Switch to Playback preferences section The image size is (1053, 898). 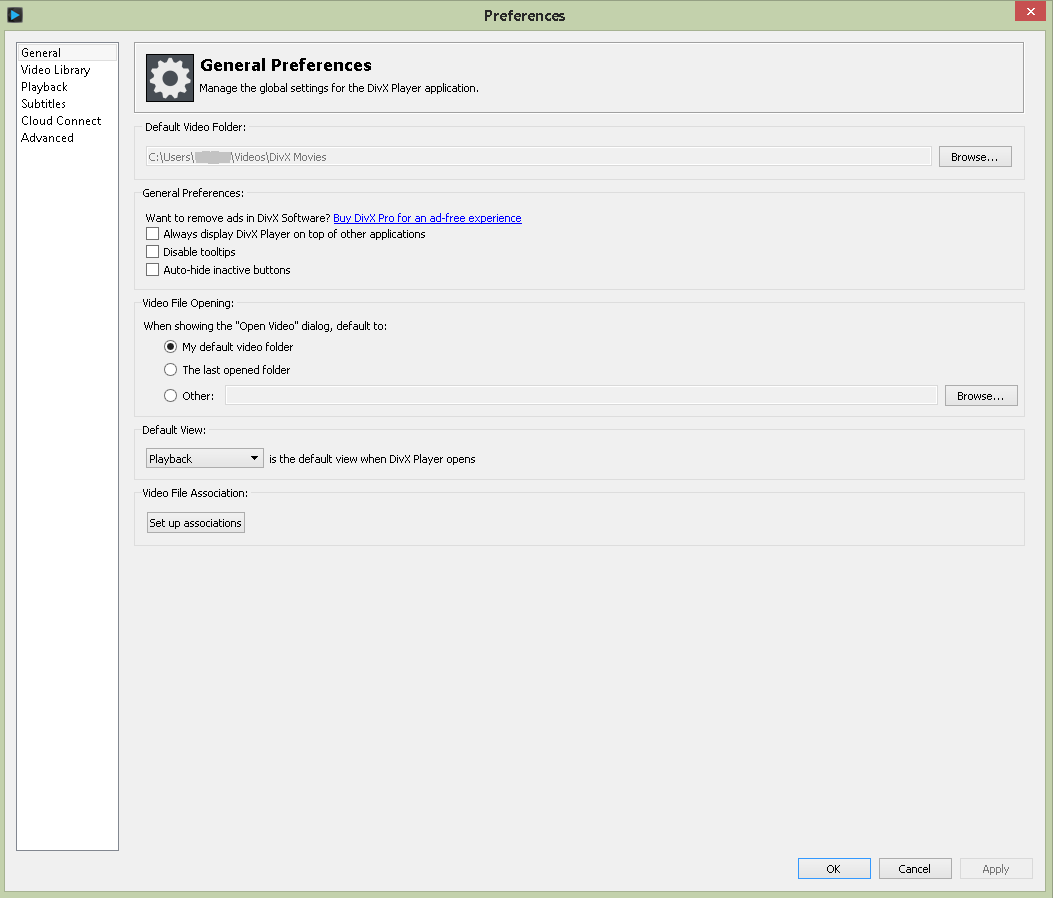click(x=45, y=87)
